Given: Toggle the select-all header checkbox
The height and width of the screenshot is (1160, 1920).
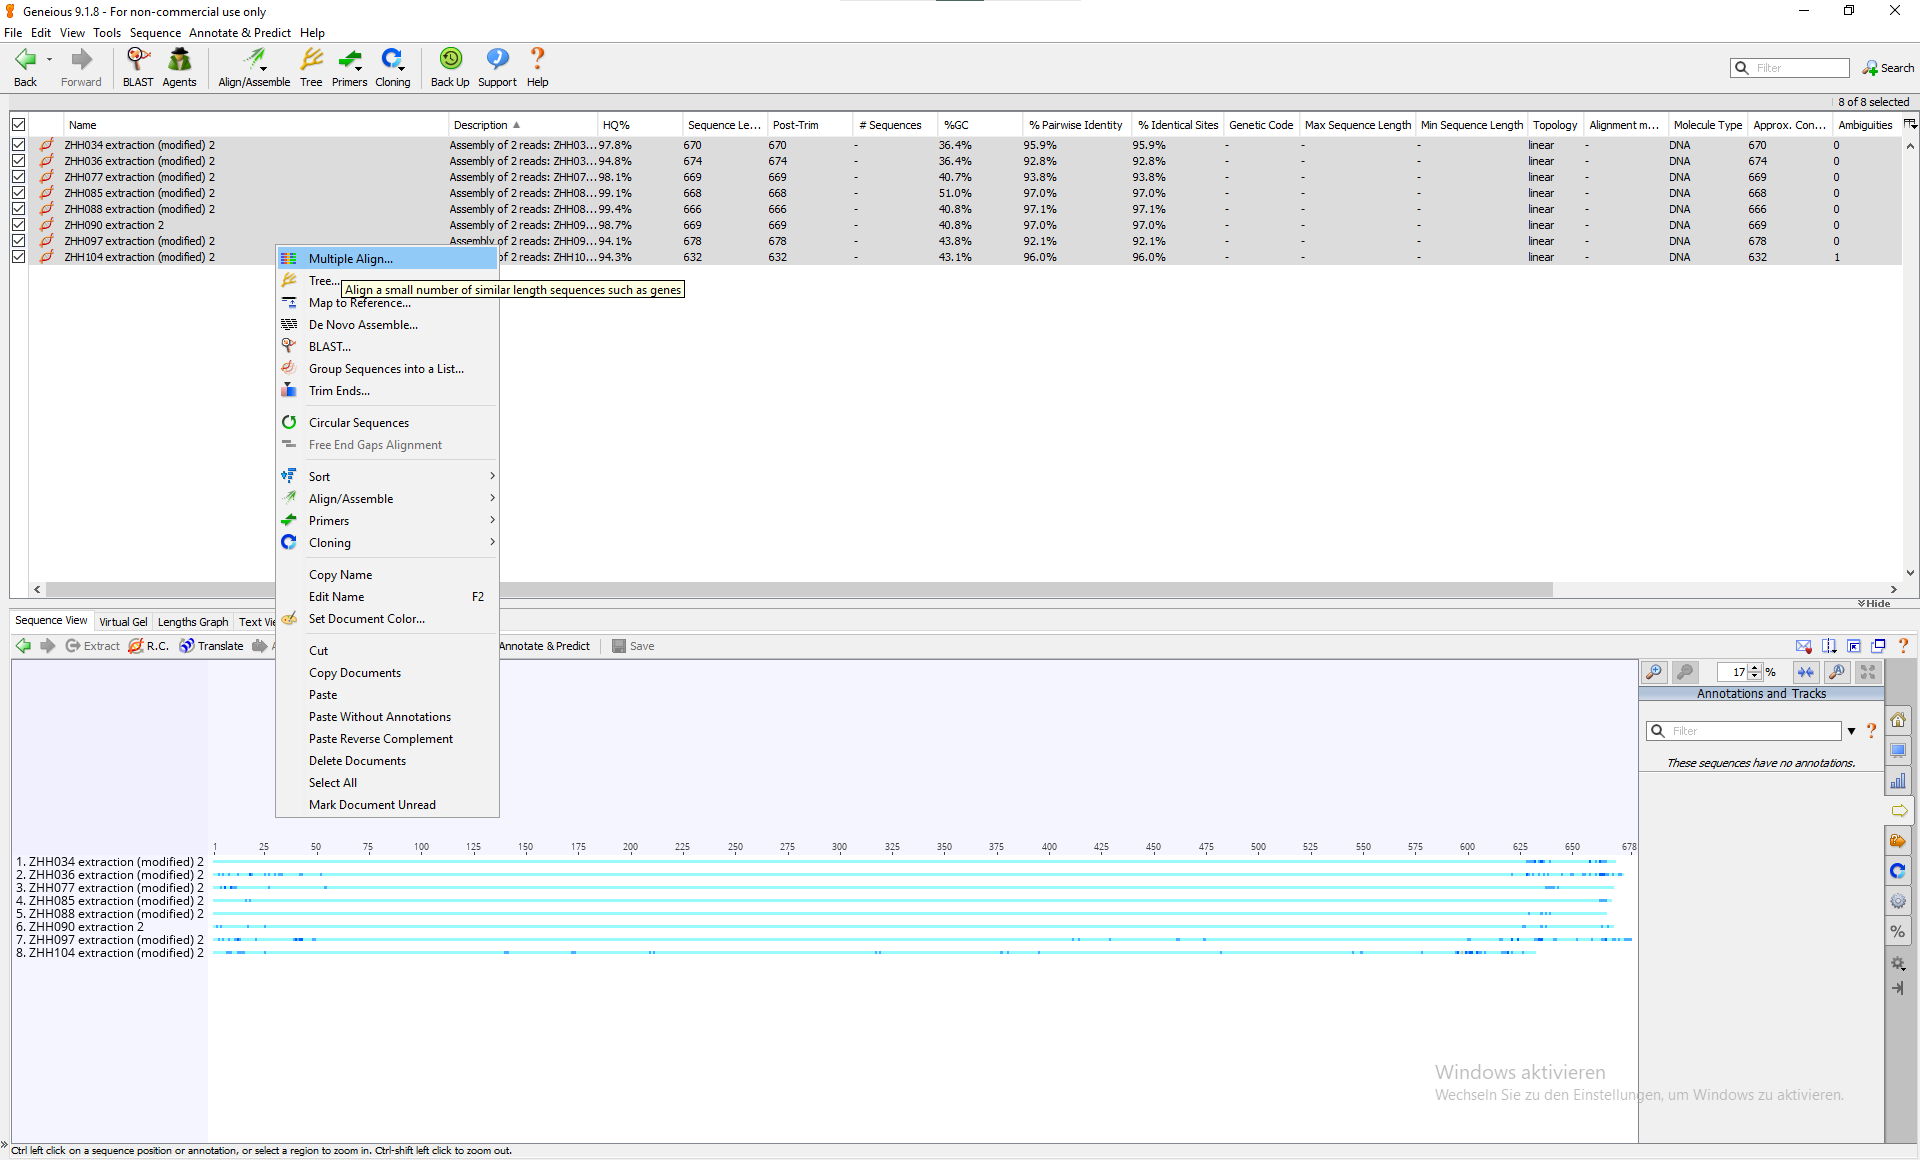Looking at the screenshot, I should tap(18, 125).
